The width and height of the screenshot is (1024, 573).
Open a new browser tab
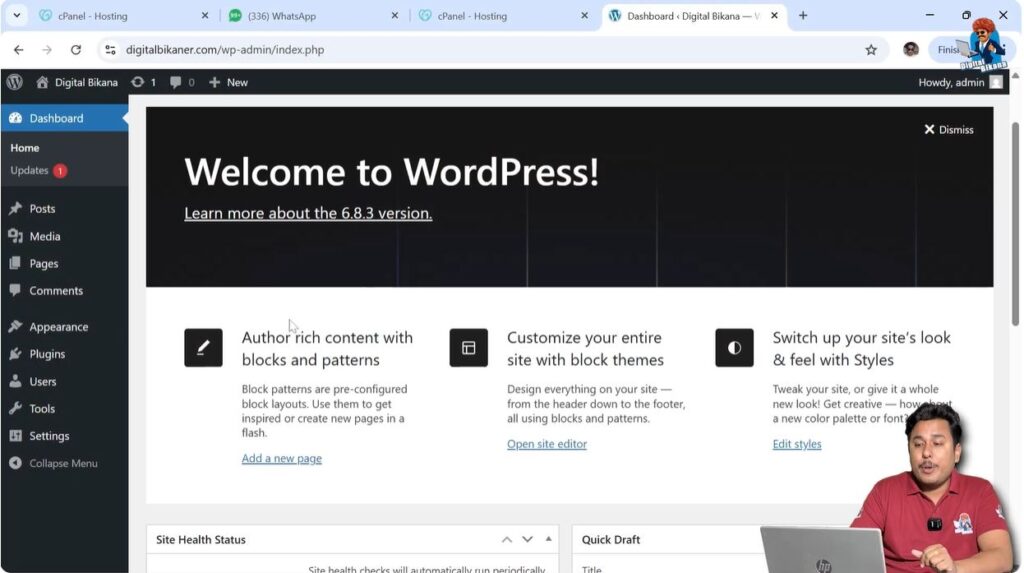coord(803,16)
